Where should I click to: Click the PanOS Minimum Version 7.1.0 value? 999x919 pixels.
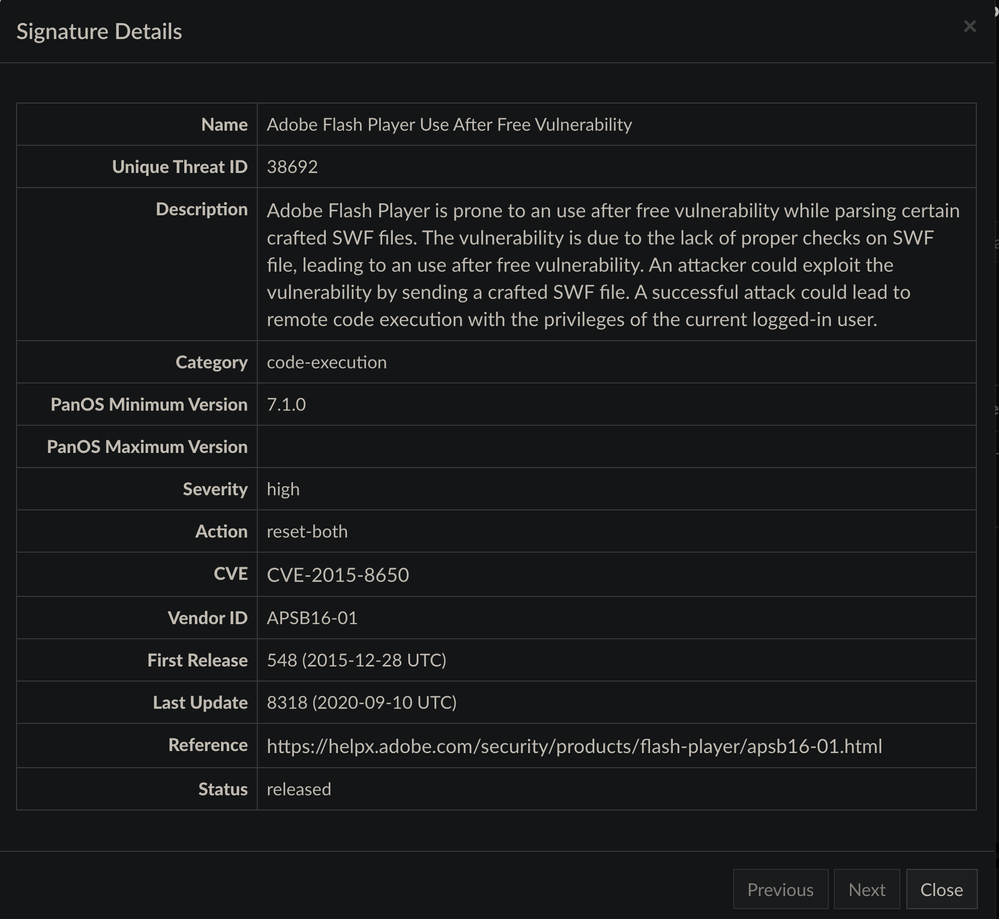click(x=286, y=405)
